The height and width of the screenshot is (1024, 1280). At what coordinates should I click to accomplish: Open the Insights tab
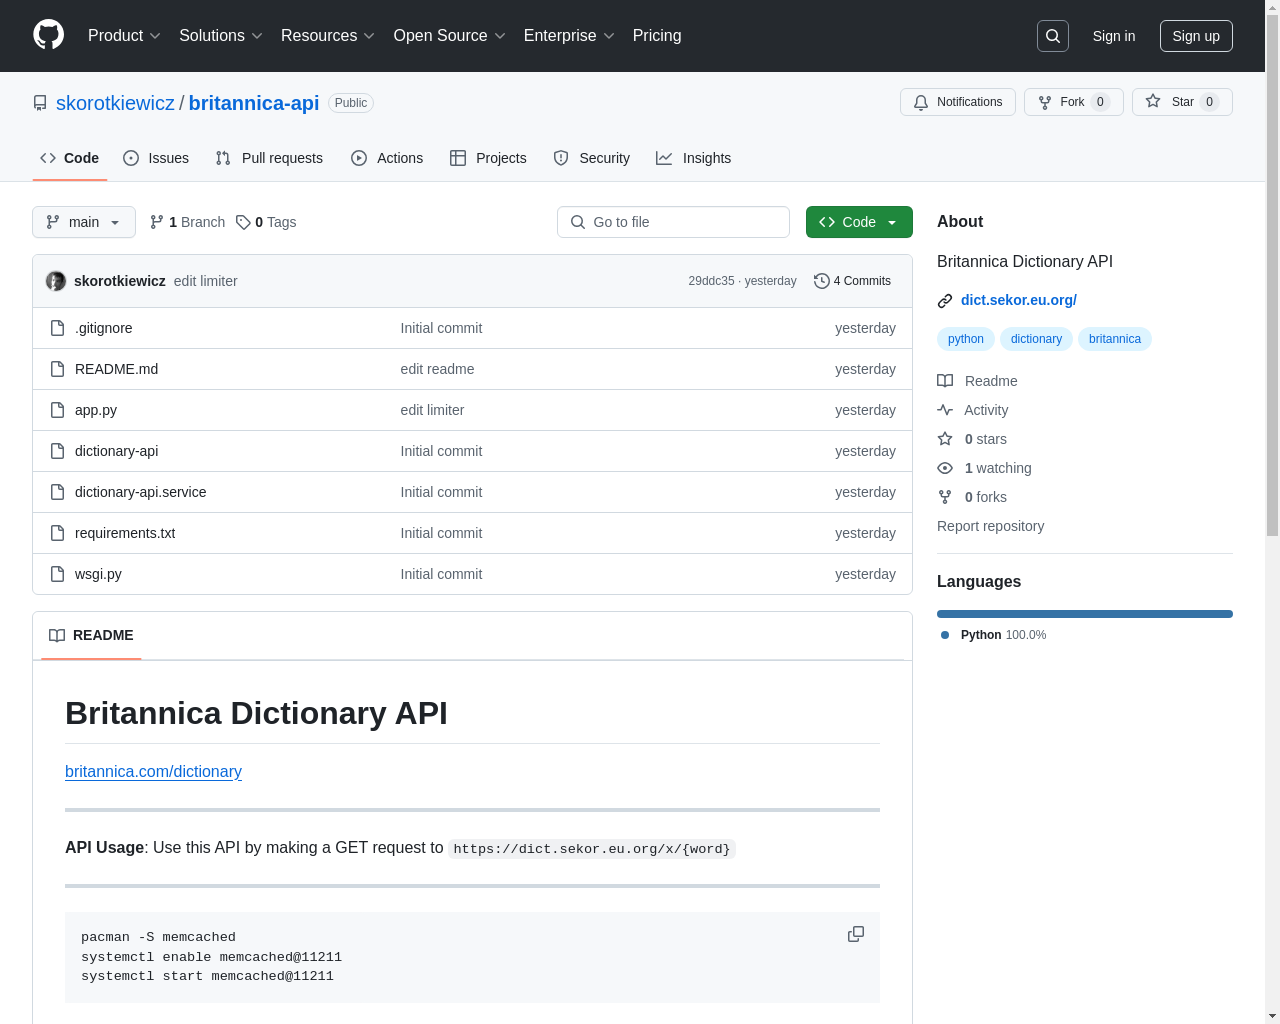[694, 158]
